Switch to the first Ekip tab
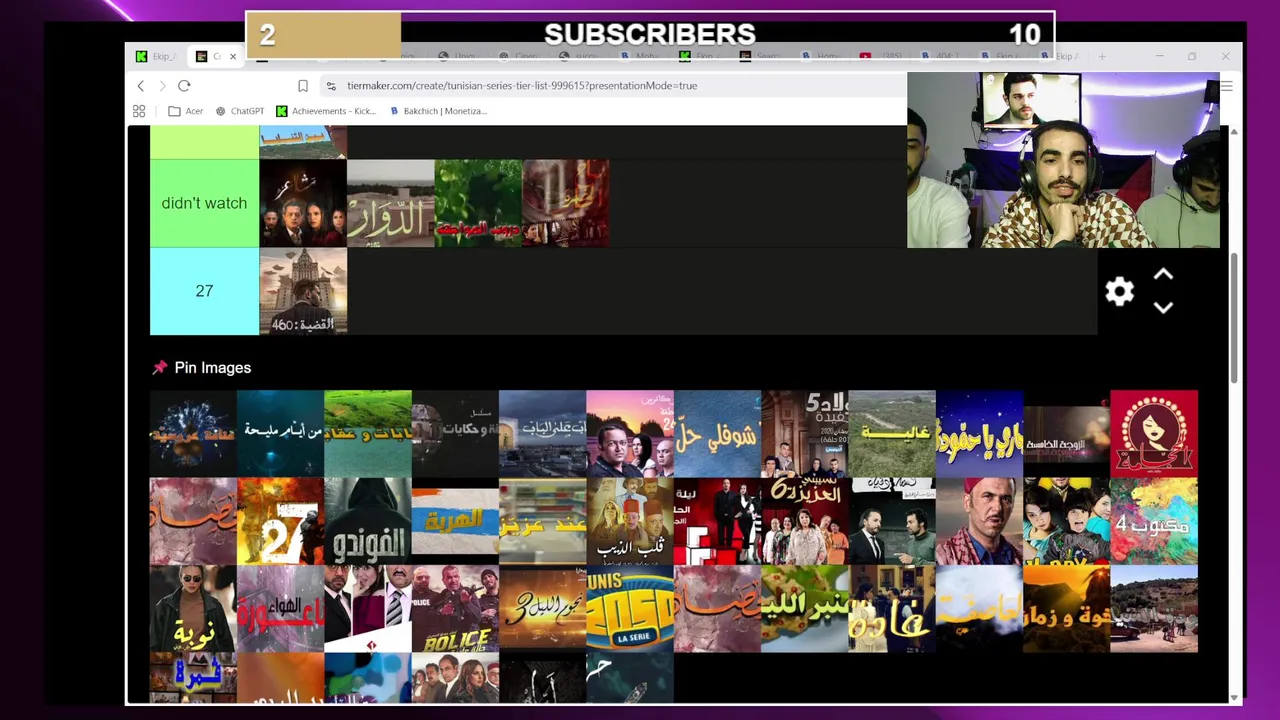This screenshot has width=1280, height=720. click(154, 57)
